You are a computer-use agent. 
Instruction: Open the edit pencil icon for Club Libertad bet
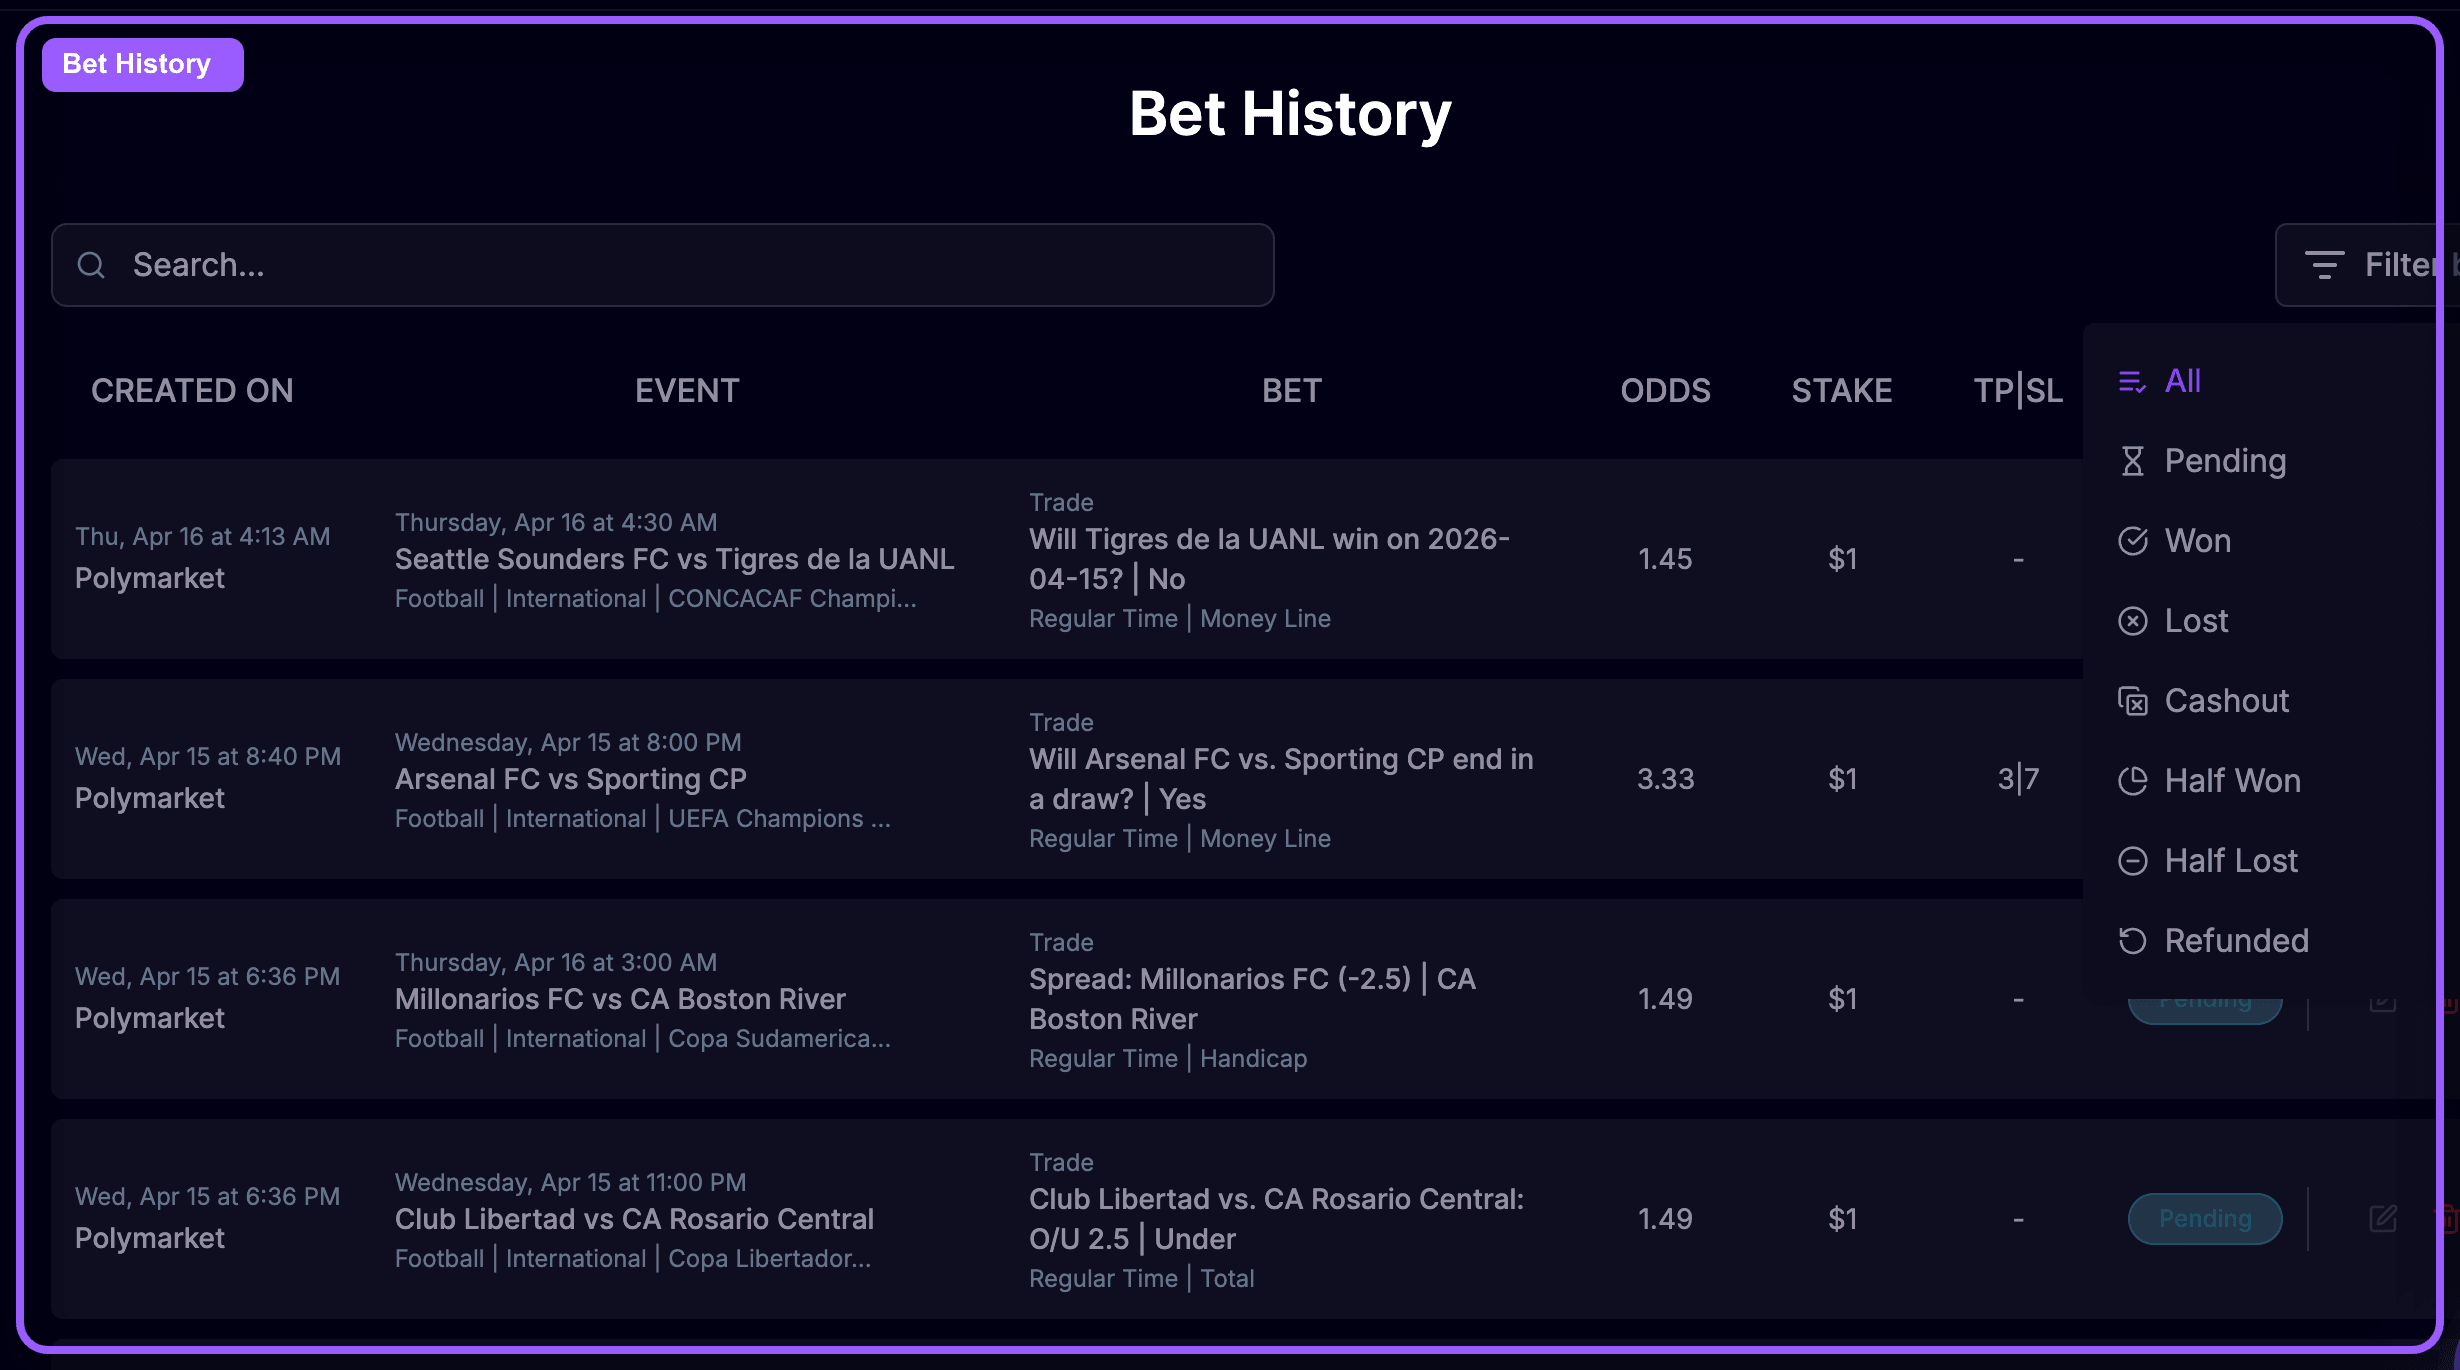(x=2384, y=1219)
